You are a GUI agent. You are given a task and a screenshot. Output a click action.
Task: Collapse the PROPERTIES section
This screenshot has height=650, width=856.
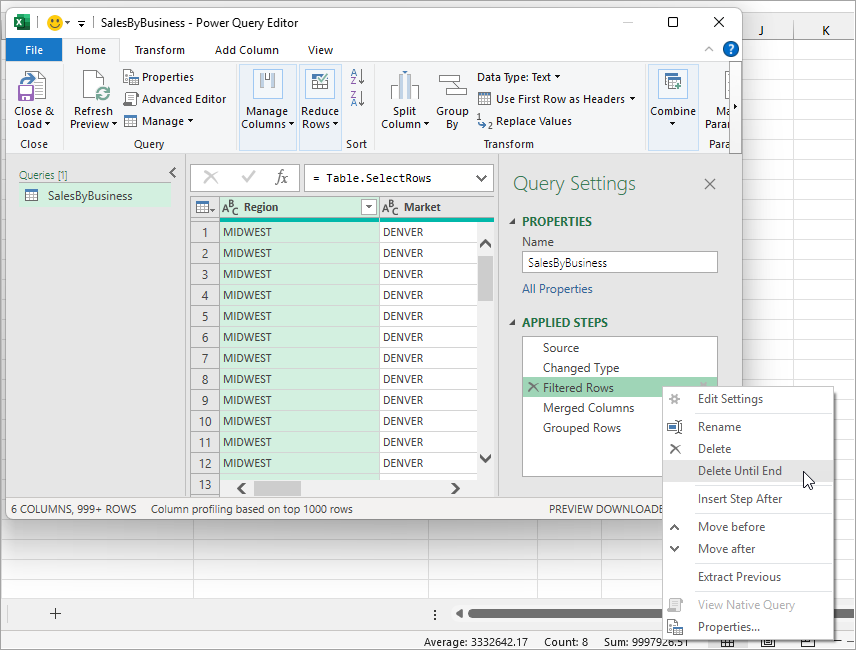coord(512,222)
